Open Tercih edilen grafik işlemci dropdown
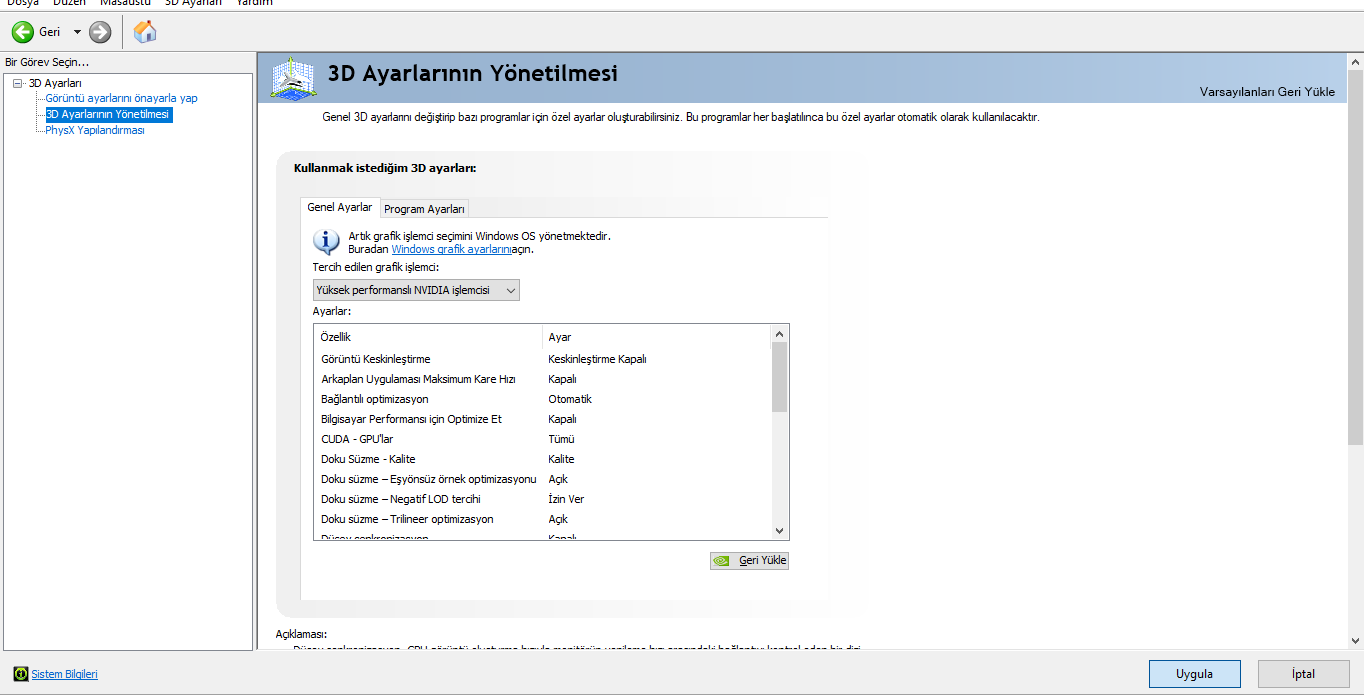The image size is (1364, 696). point(416,290)
